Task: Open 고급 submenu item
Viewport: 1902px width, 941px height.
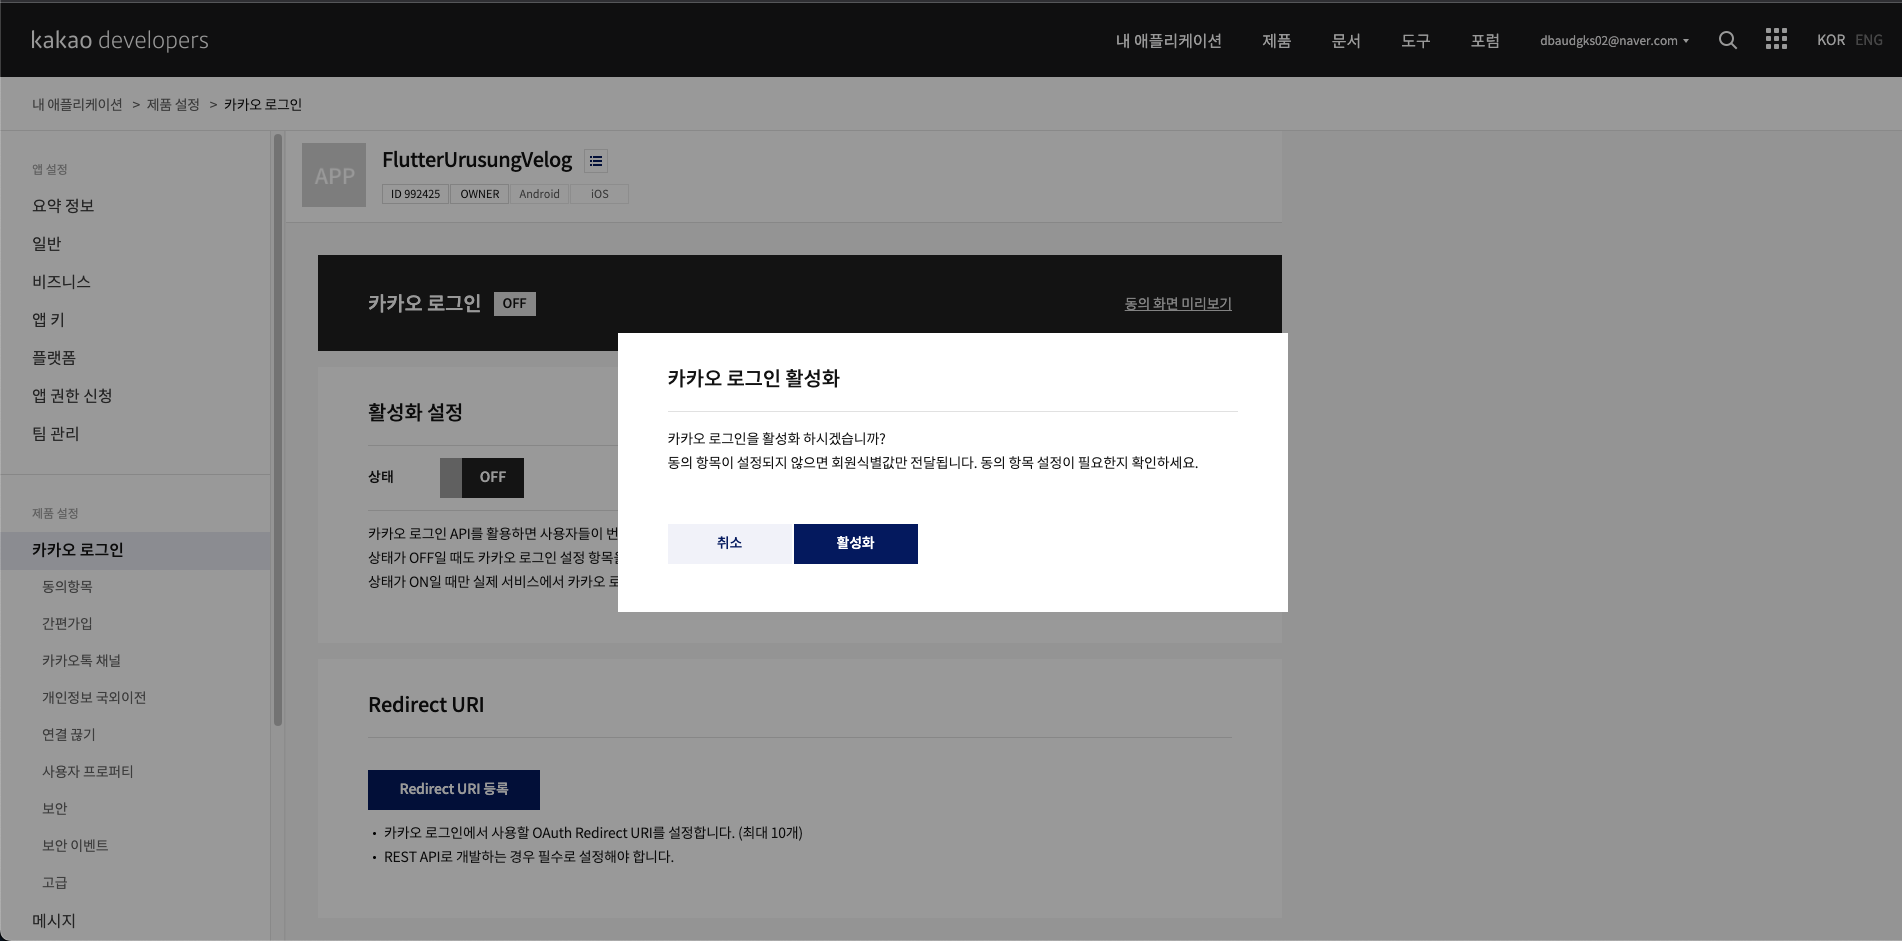Action: click(x=55, y=882)
